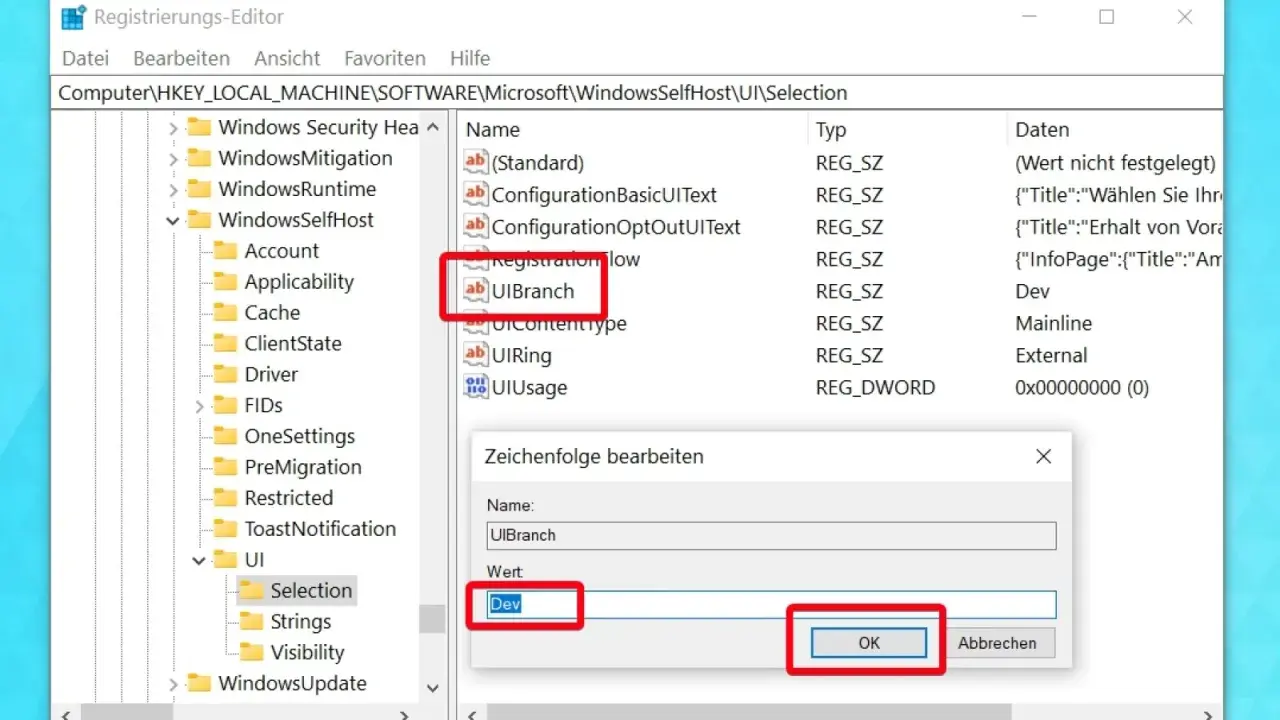The image size is (1280, 720).
Task: Select the ToastNotification folder icon
Action: (x=226, y=529)
